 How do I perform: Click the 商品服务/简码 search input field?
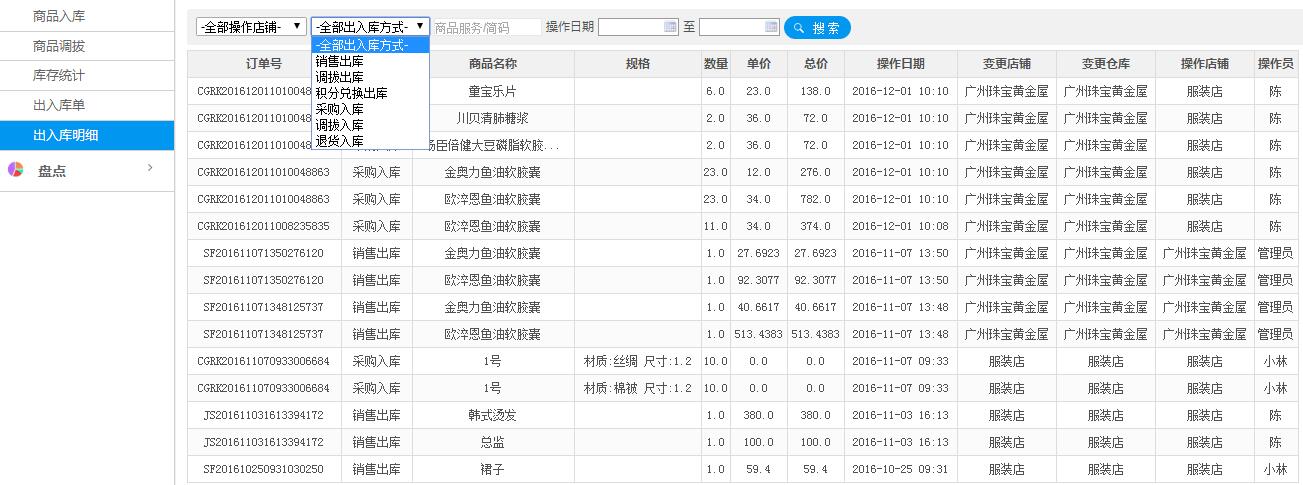point(486,28)
